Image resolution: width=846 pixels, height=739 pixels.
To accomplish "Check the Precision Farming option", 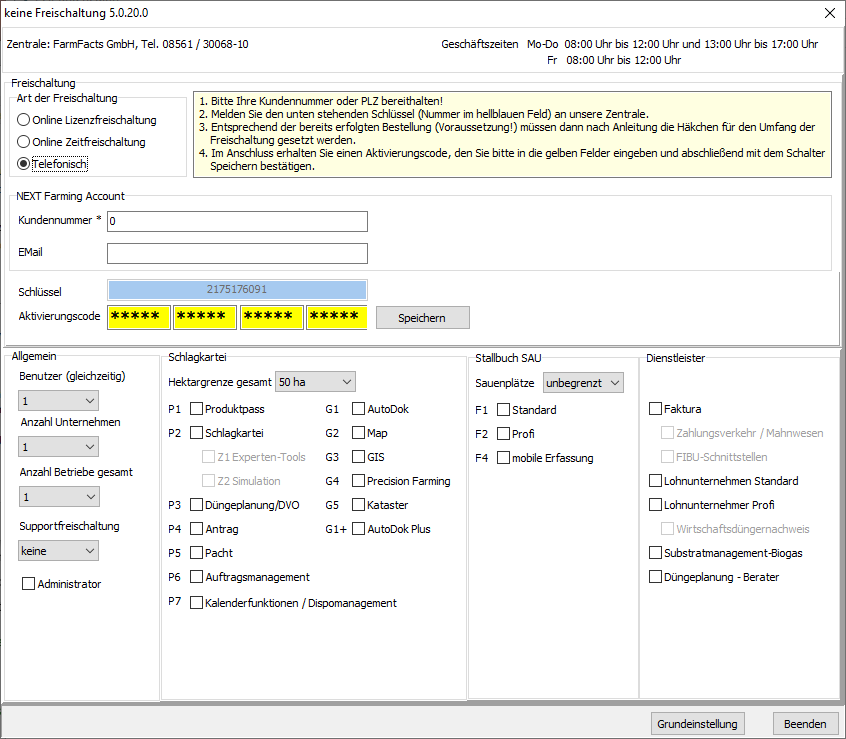I will pyautogui.click(x=358, y=481).
